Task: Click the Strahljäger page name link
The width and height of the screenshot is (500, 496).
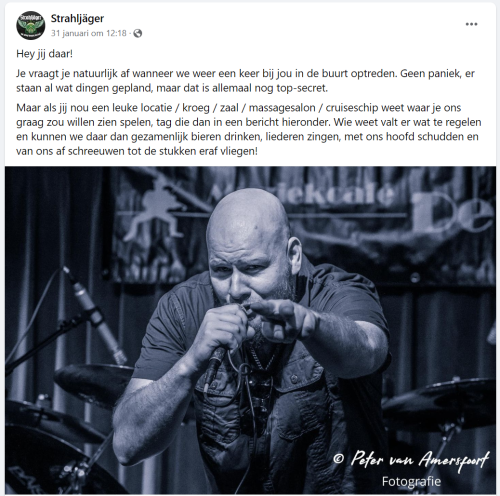Action: [x=77, y=18]
